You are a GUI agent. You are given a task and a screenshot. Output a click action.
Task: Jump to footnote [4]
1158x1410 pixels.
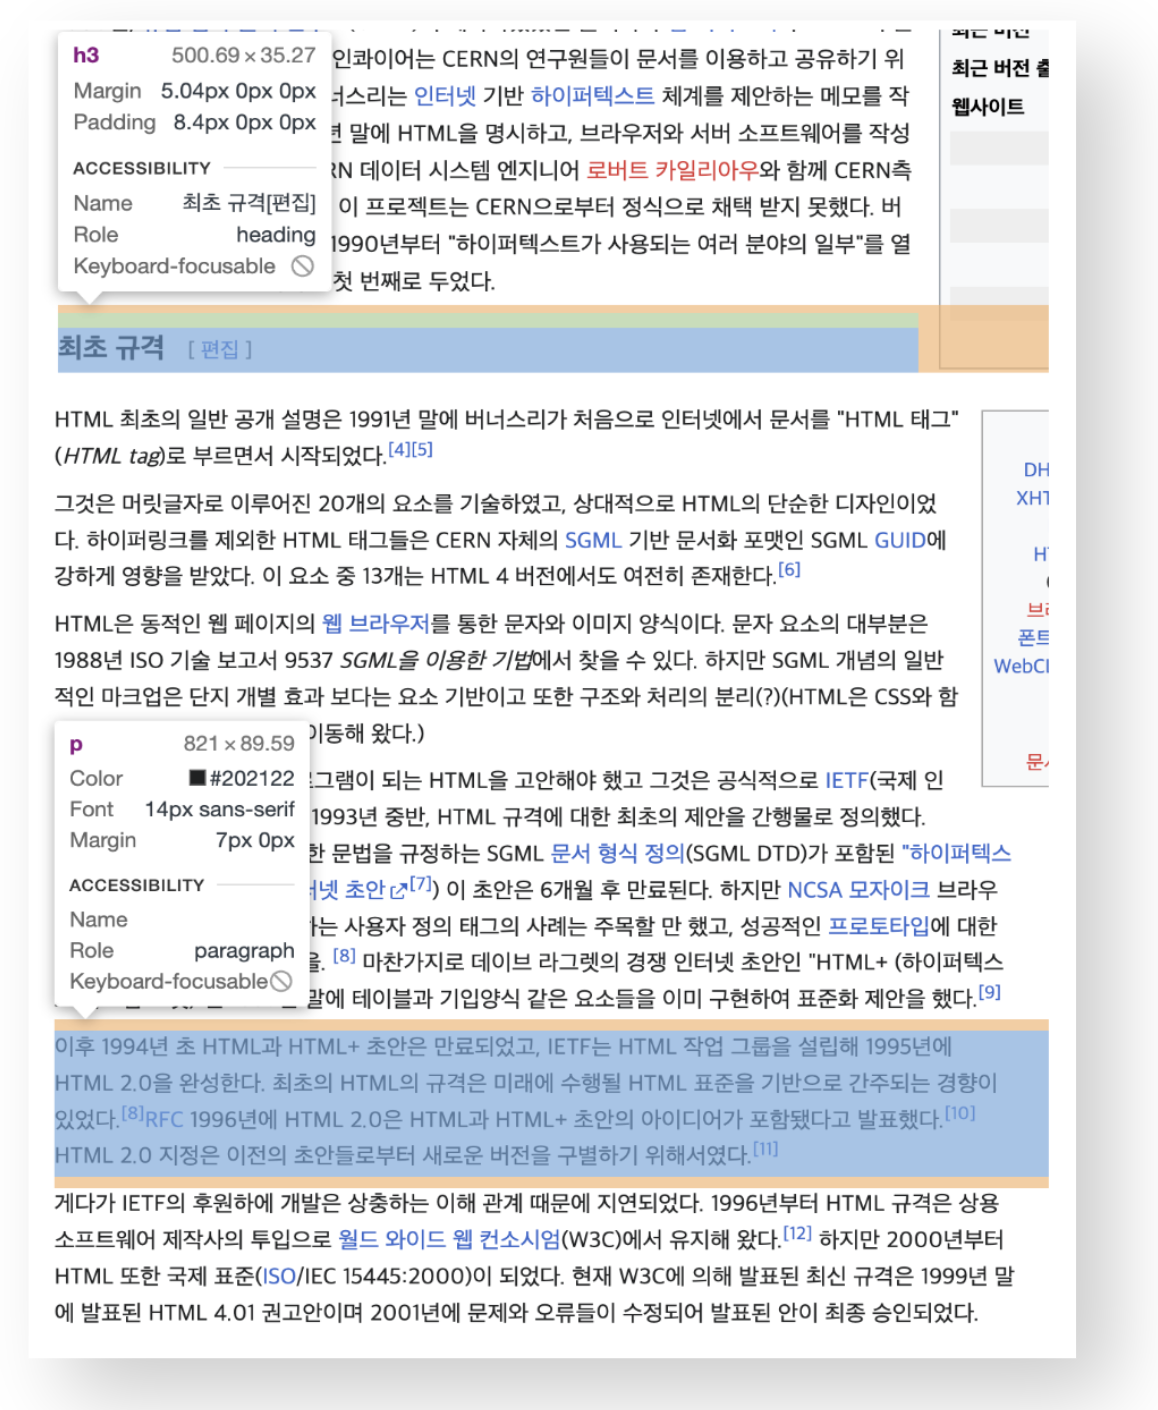399,449
